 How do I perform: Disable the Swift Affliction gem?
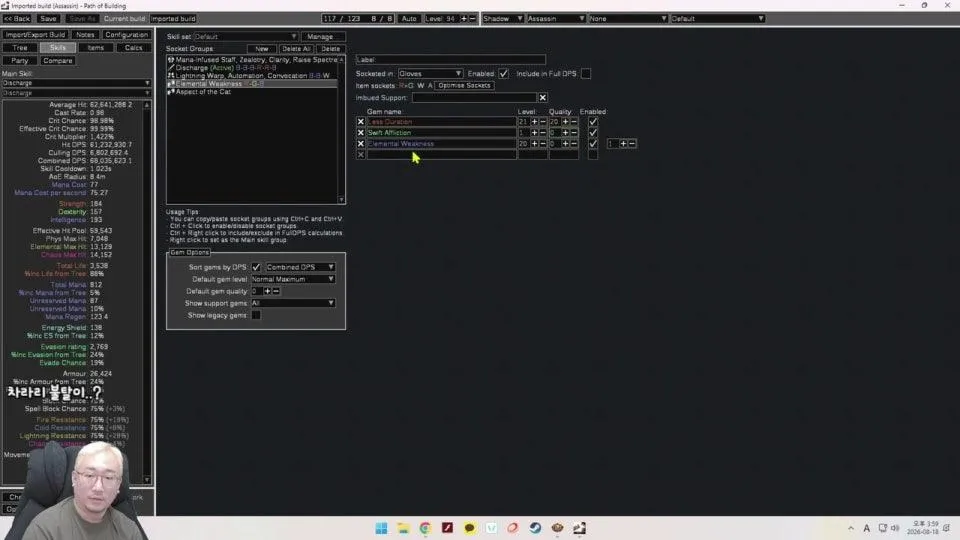[593, 133]
